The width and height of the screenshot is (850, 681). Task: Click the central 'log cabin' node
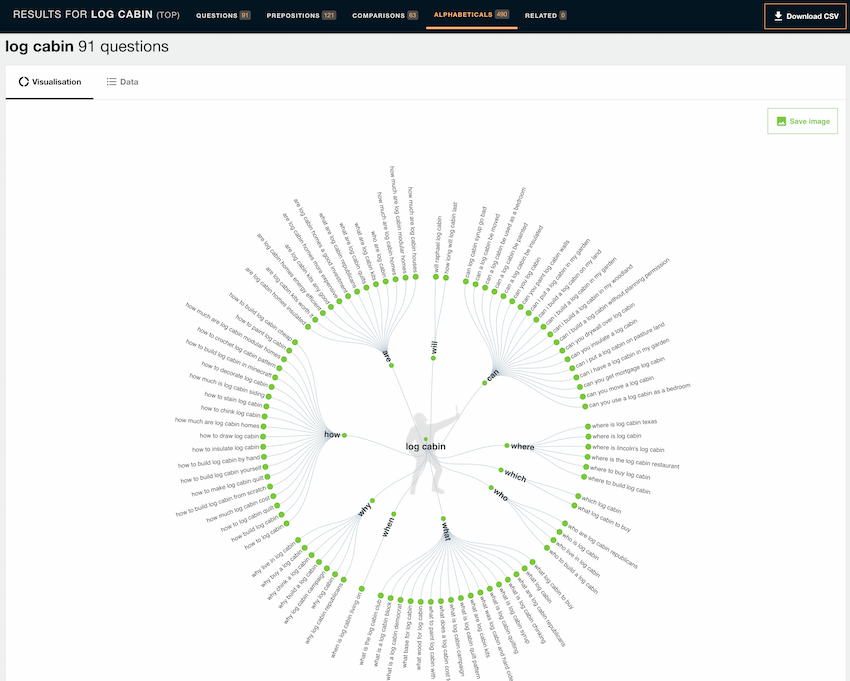coord(426,446)
